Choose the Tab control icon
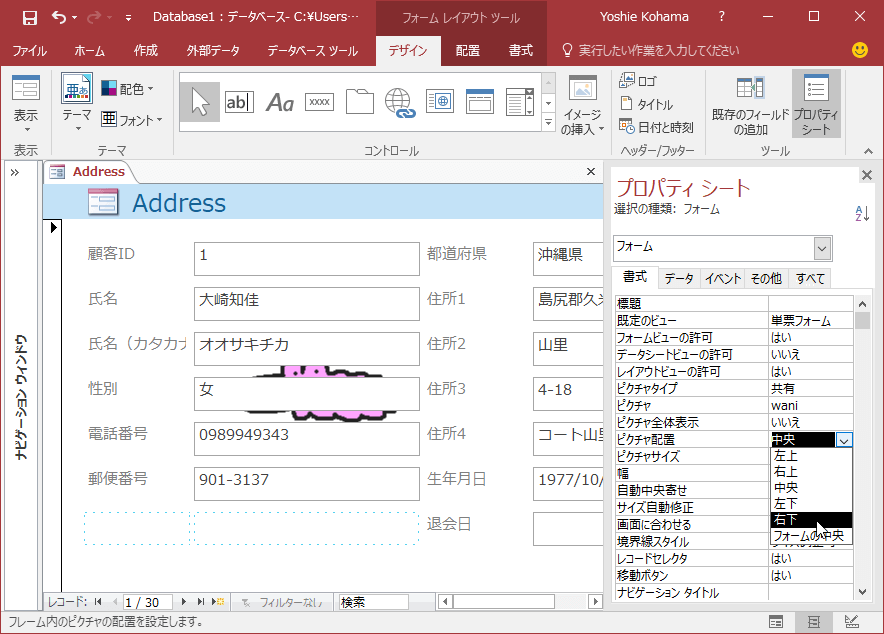 click(360, 102)
